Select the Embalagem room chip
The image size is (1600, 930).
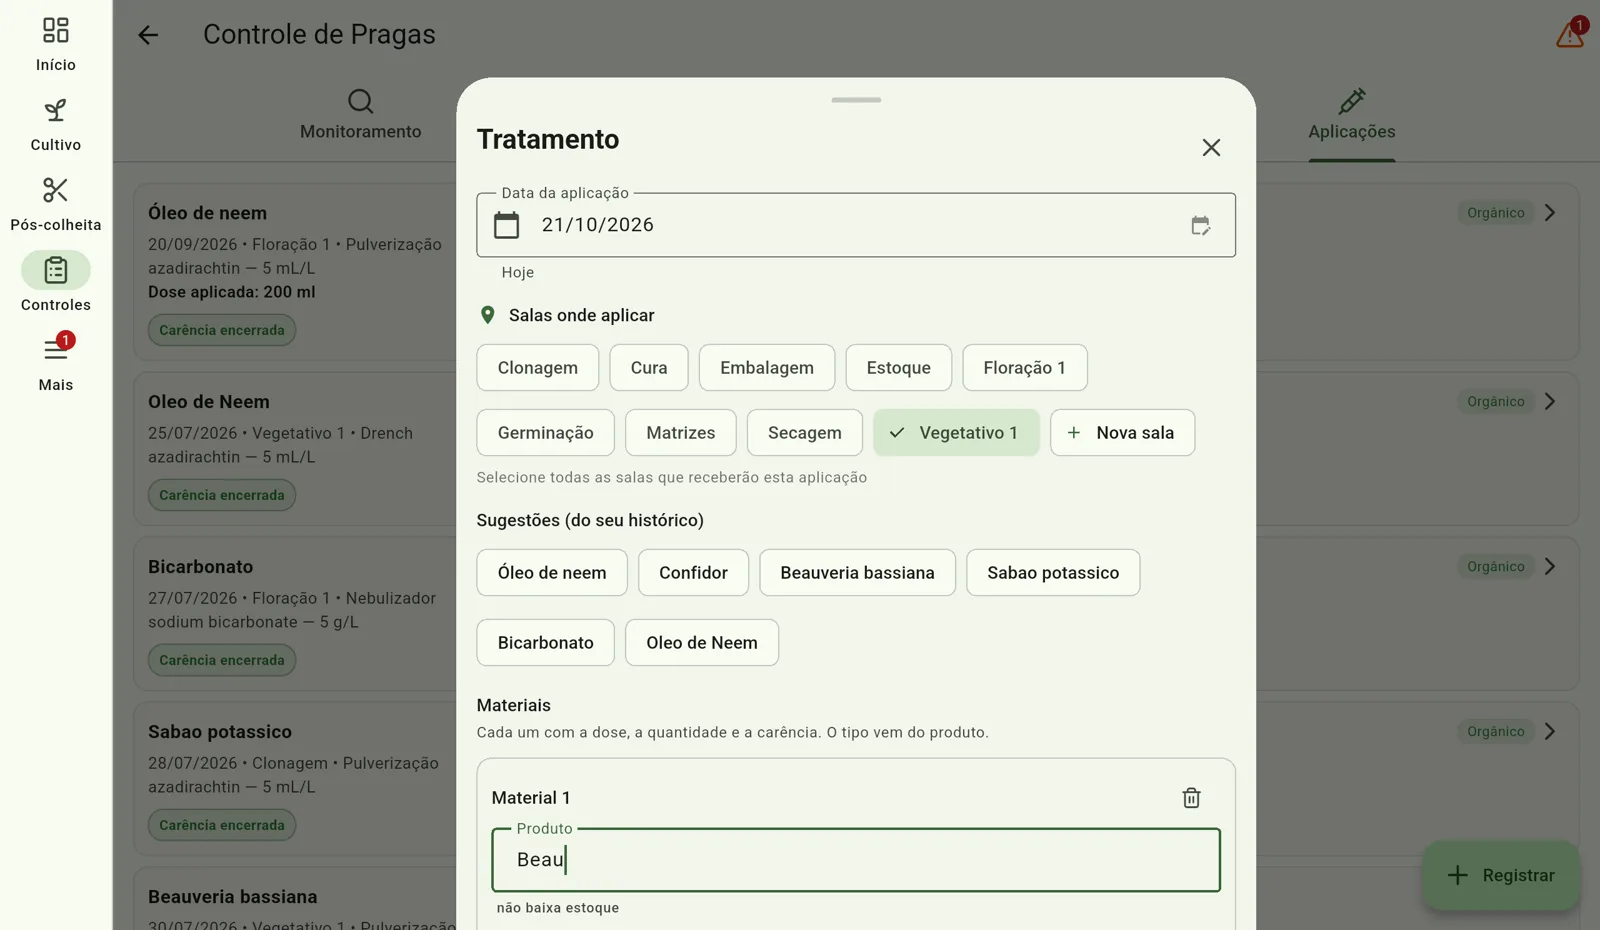coord(767,368)
